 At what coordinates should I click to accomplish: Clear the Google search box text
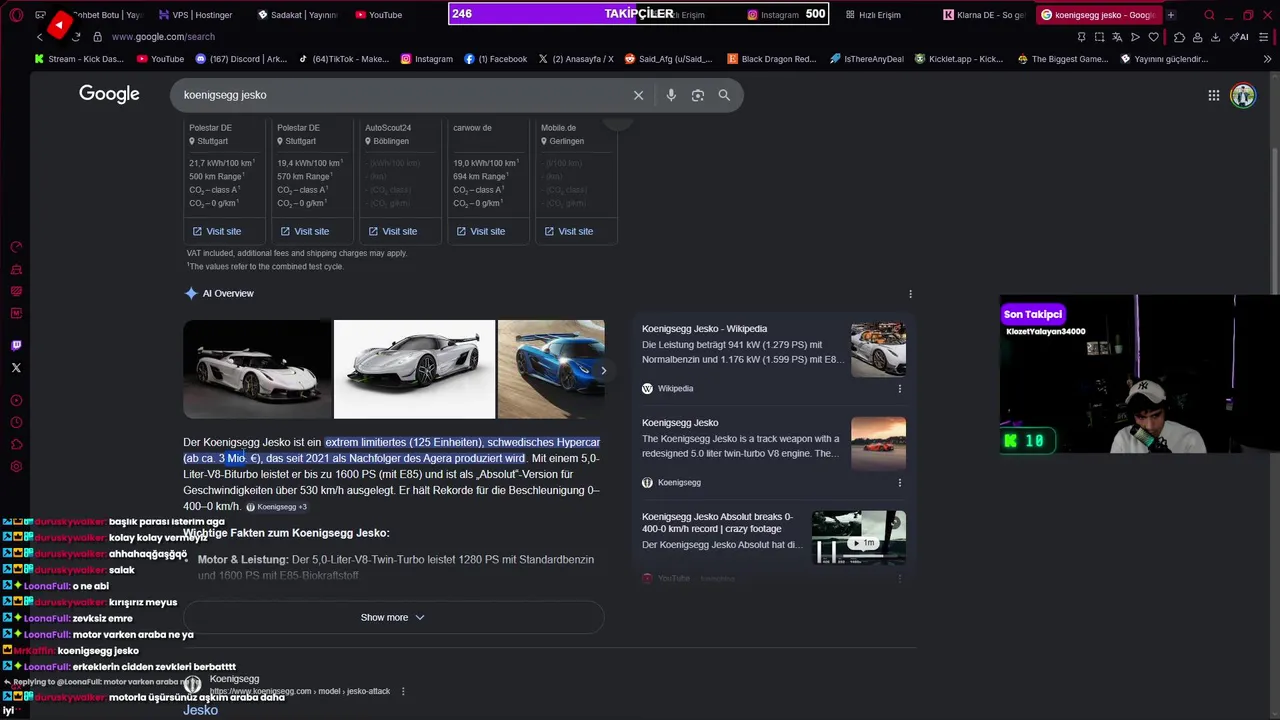pyautogui.click(x=638, y=95)
